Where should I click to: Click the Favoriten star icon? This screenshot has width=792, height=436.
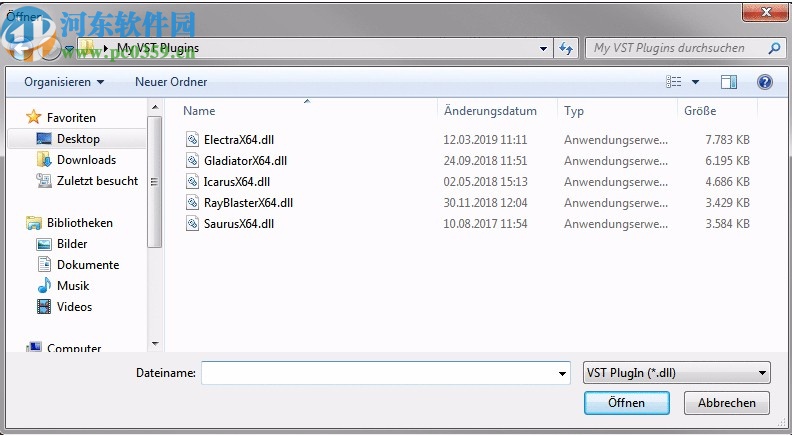click(x=33, y=117)
